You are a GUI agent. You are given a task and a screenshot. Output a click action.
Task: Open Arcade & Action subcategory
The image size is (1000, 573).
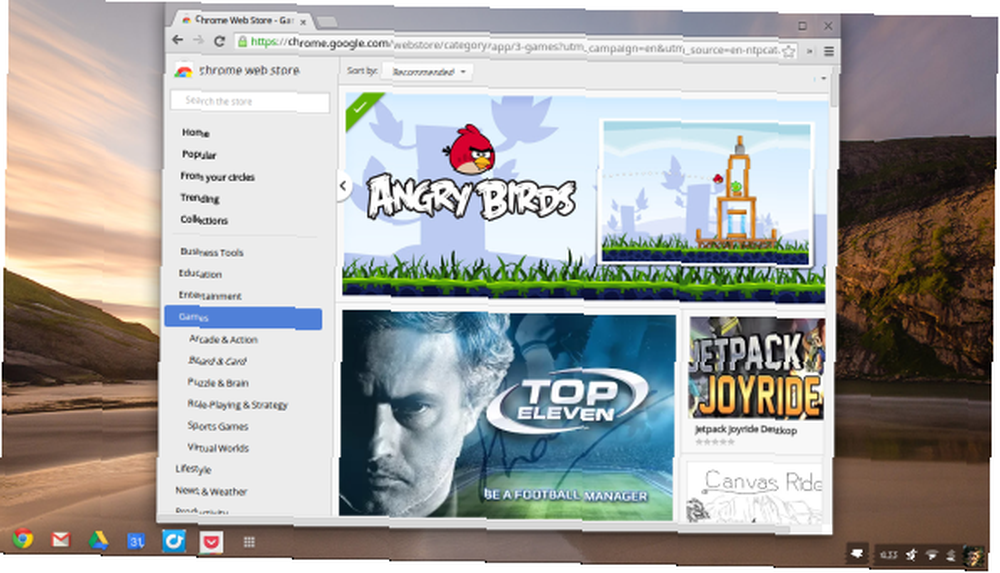[x=223, y=339]
